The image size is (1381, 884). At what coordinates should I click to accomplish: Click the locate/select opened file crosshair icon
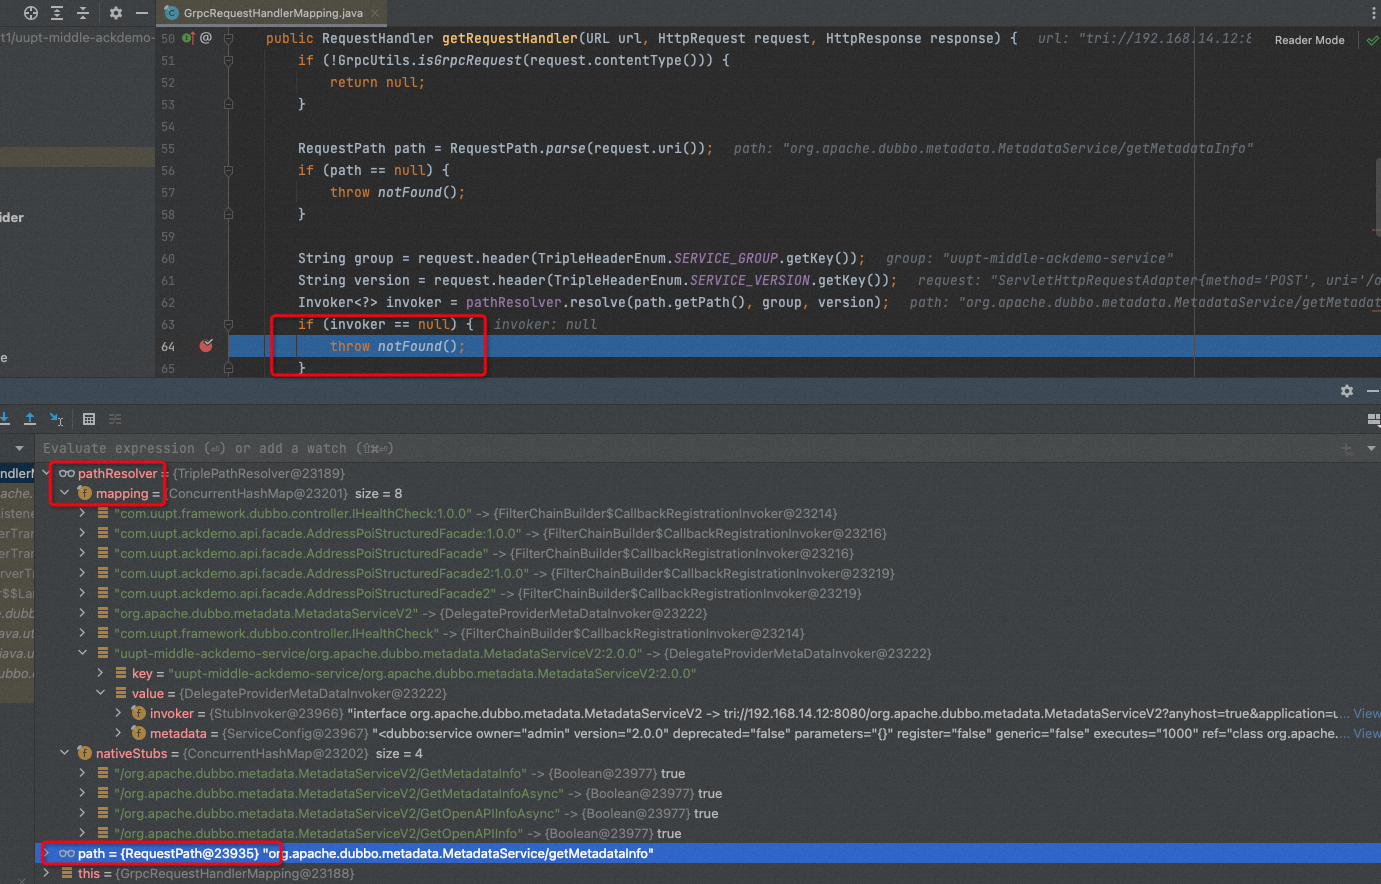[31, 13]
